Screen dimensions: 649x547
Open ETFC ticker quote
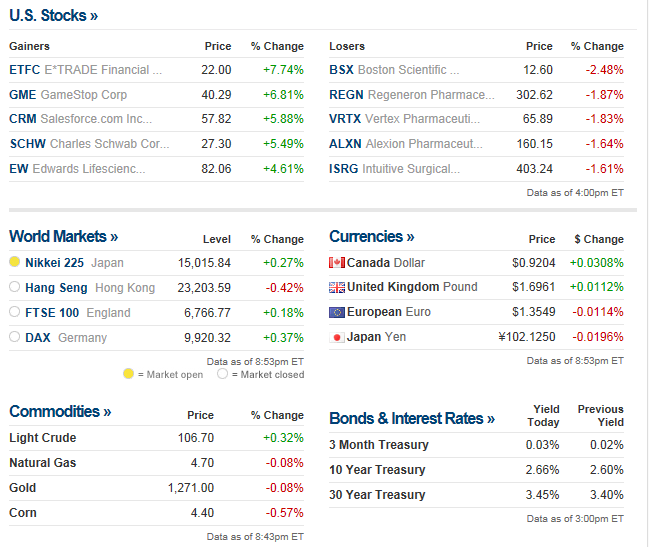[24, 70]
